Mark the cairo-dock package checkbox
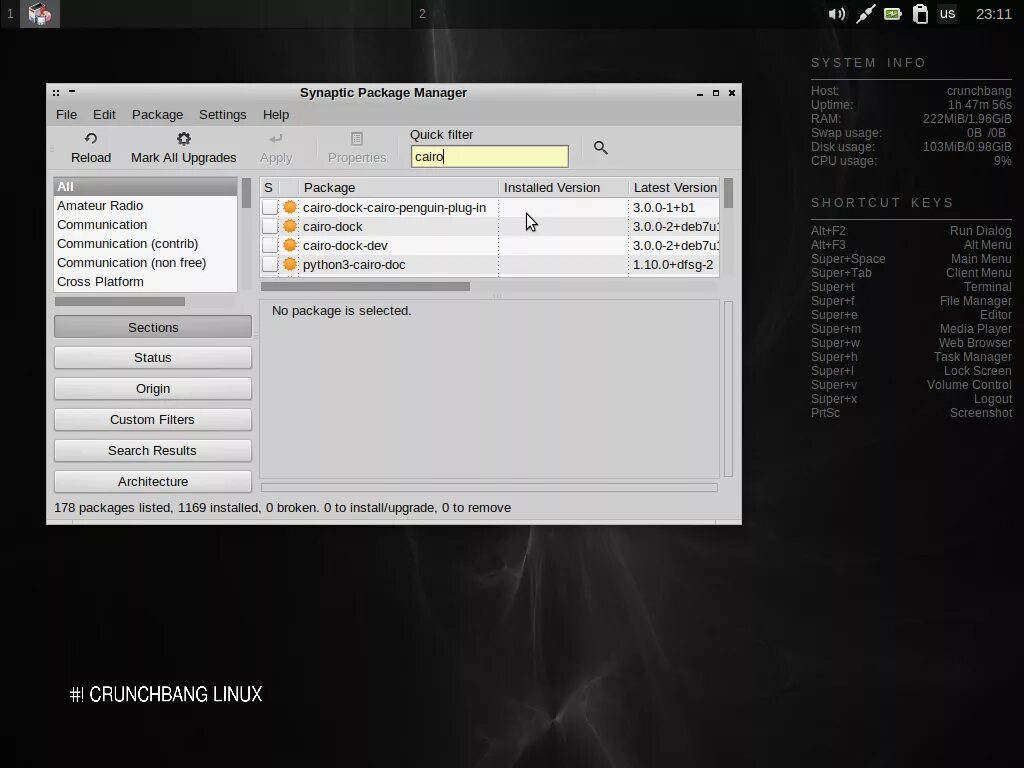The image size is (1024, 768). [x=270, y=226]
